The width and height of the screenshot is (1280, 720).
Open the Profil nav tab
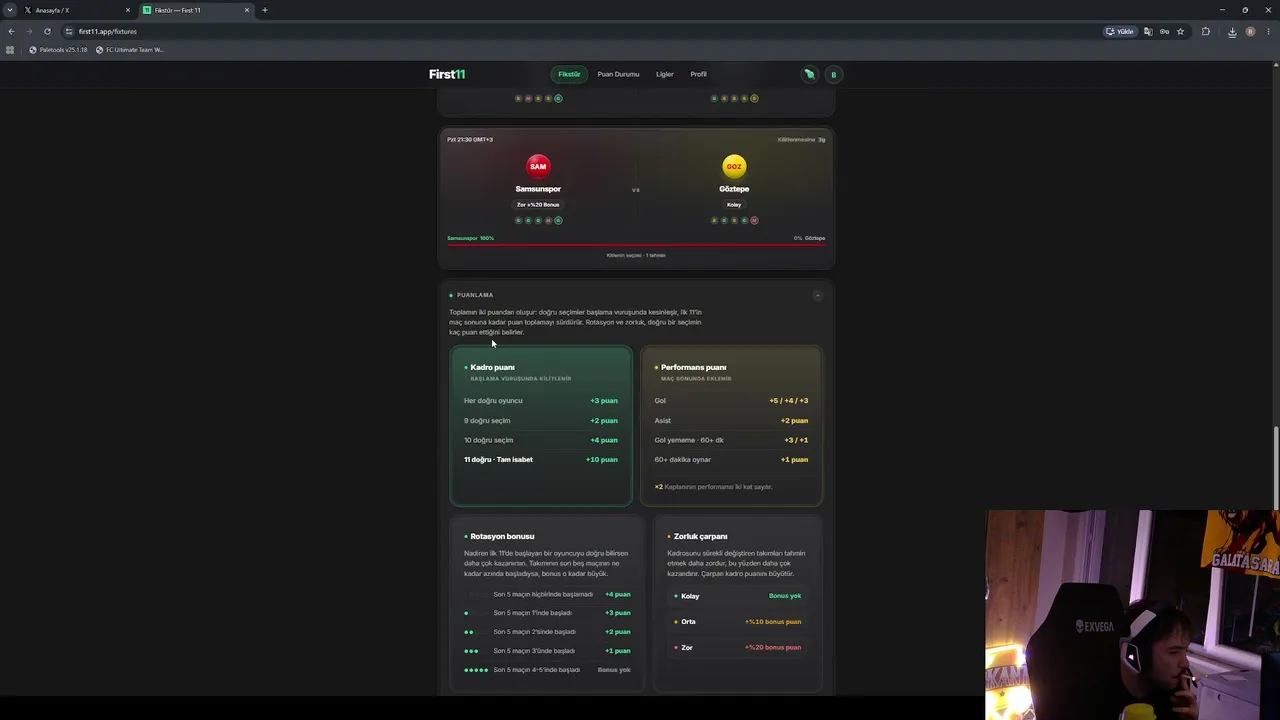point(698,74)
